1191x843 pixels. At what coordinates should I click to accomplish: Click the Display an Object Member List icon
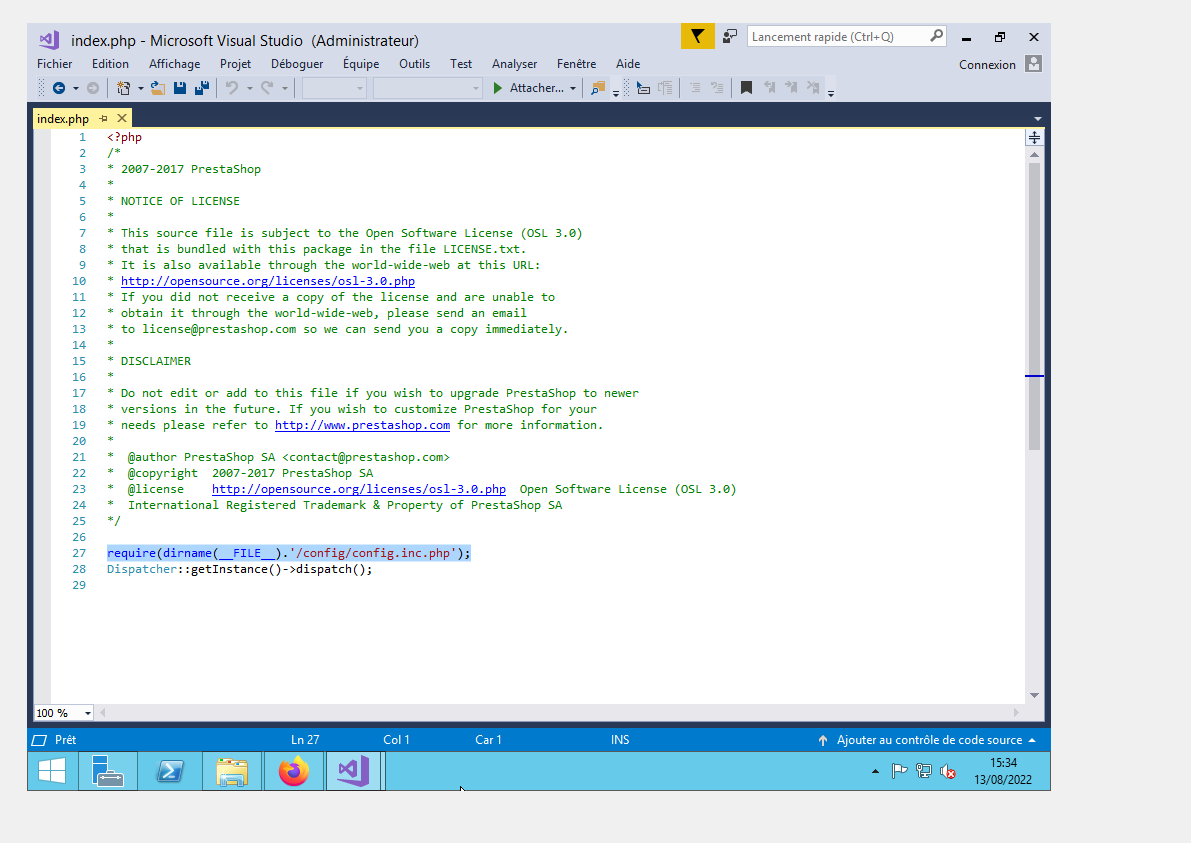(643, 88)
